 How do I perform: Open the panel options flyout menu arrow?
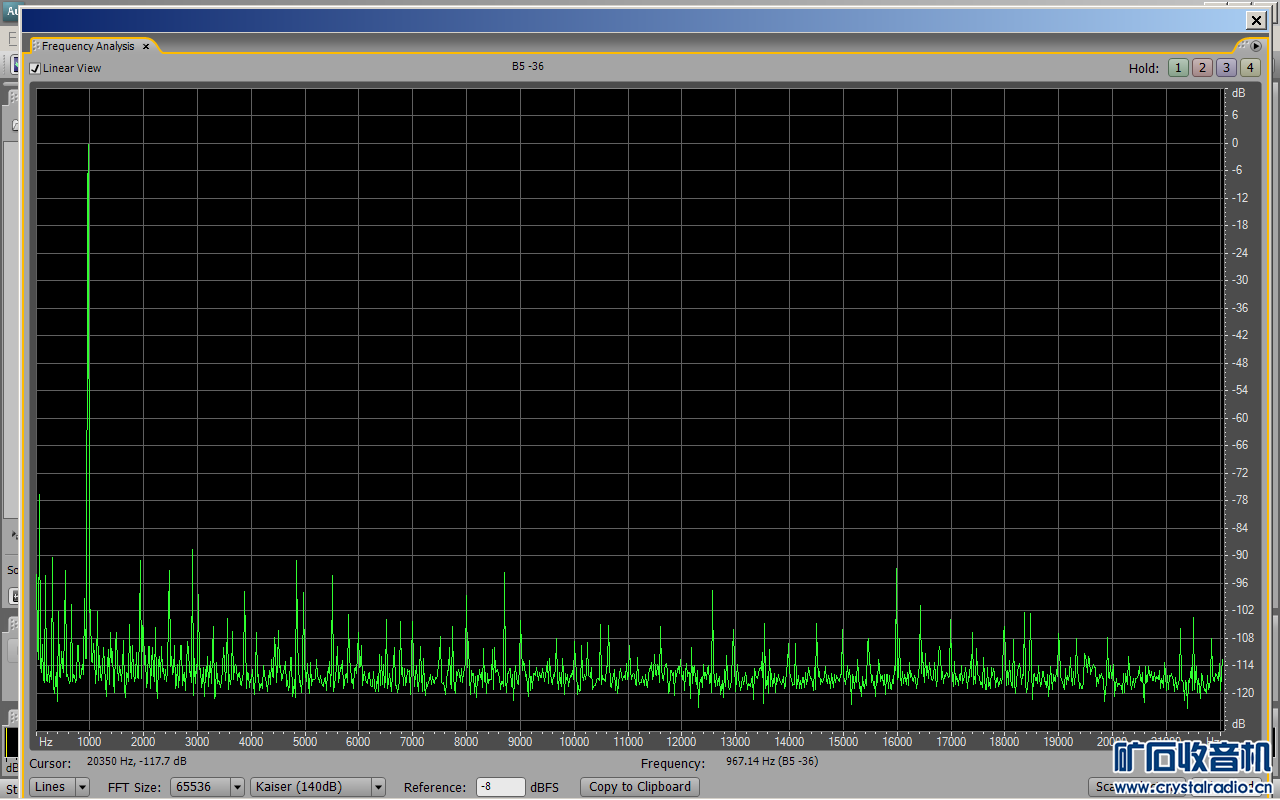pos(1256,46)
